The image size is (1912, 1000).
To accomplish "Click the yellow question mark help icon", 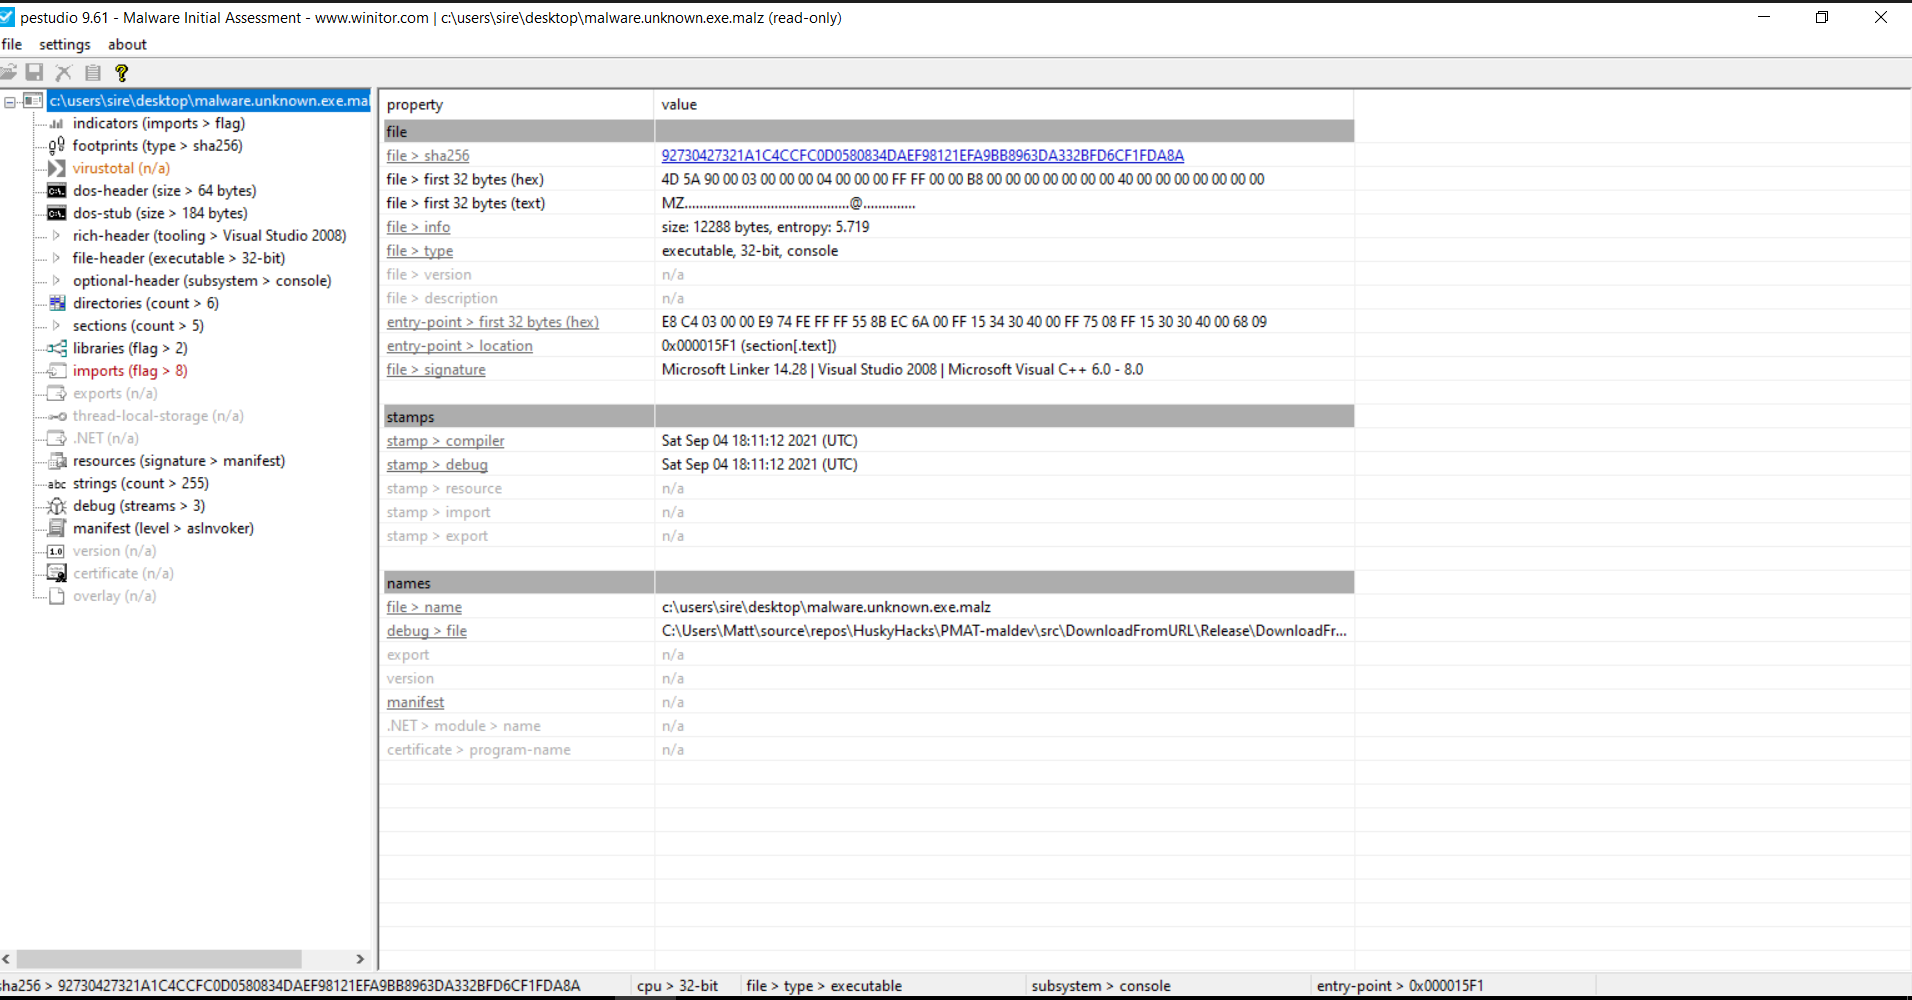I will pos(122,72).
